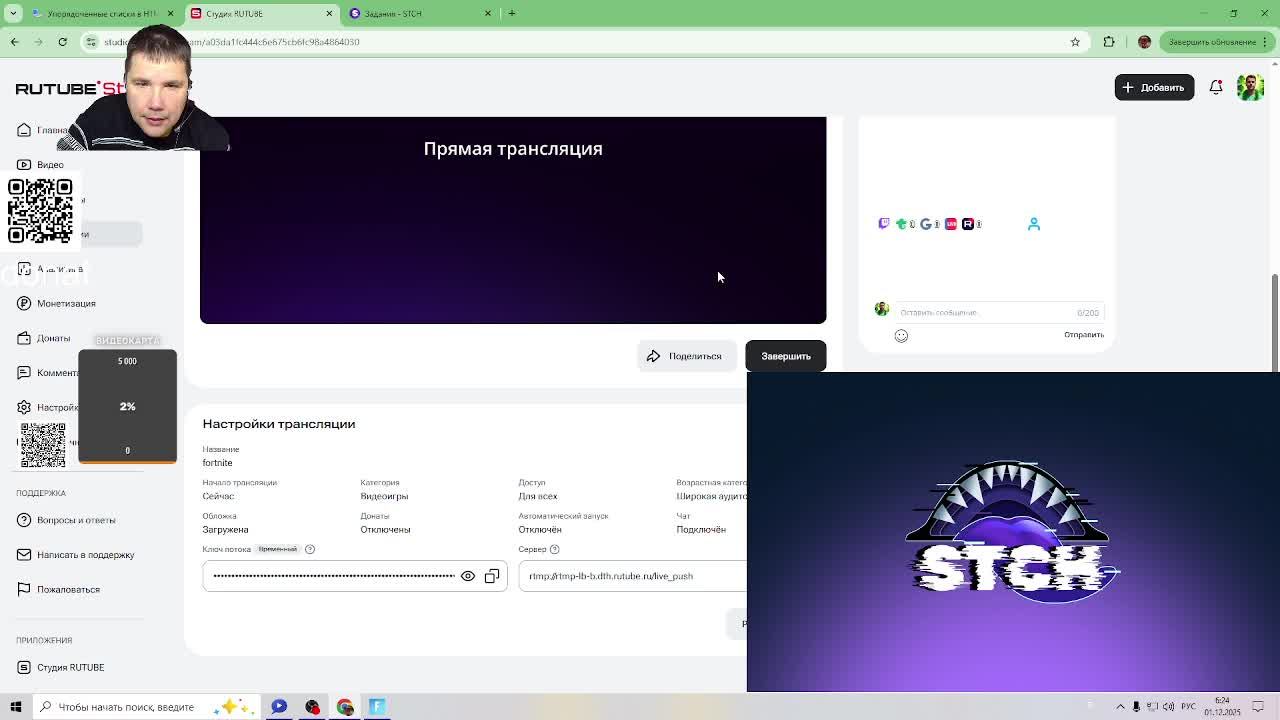
Task: Click the blue viewers person icon
Action: coord(1034,224)
